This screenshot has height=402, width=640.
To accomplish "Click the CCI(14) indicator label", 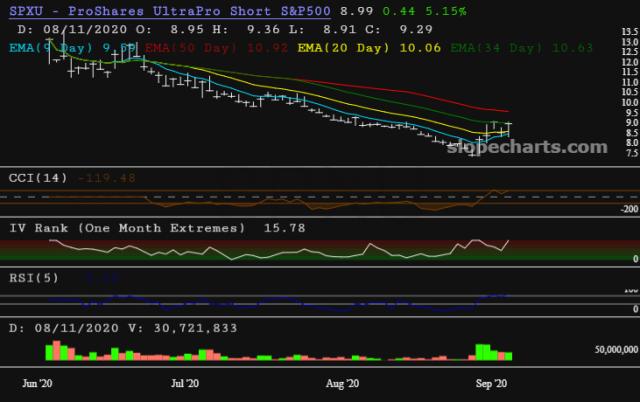I will [x=38, y=177].
